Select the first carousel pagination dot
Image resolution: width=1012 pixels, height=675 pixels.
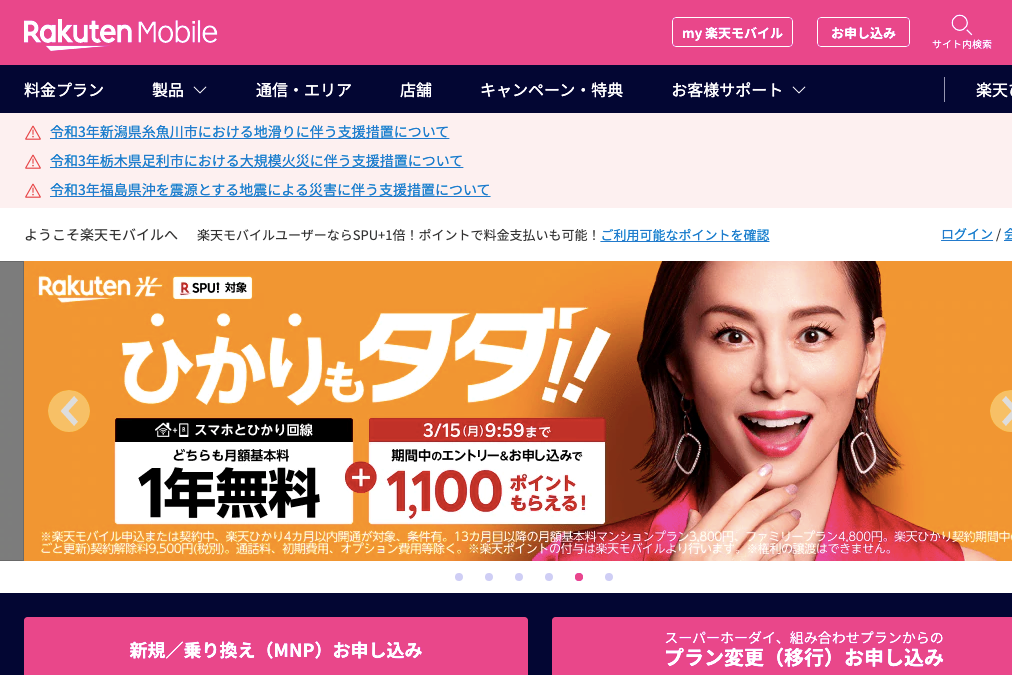pyautogui.click(x=459, y=577)
